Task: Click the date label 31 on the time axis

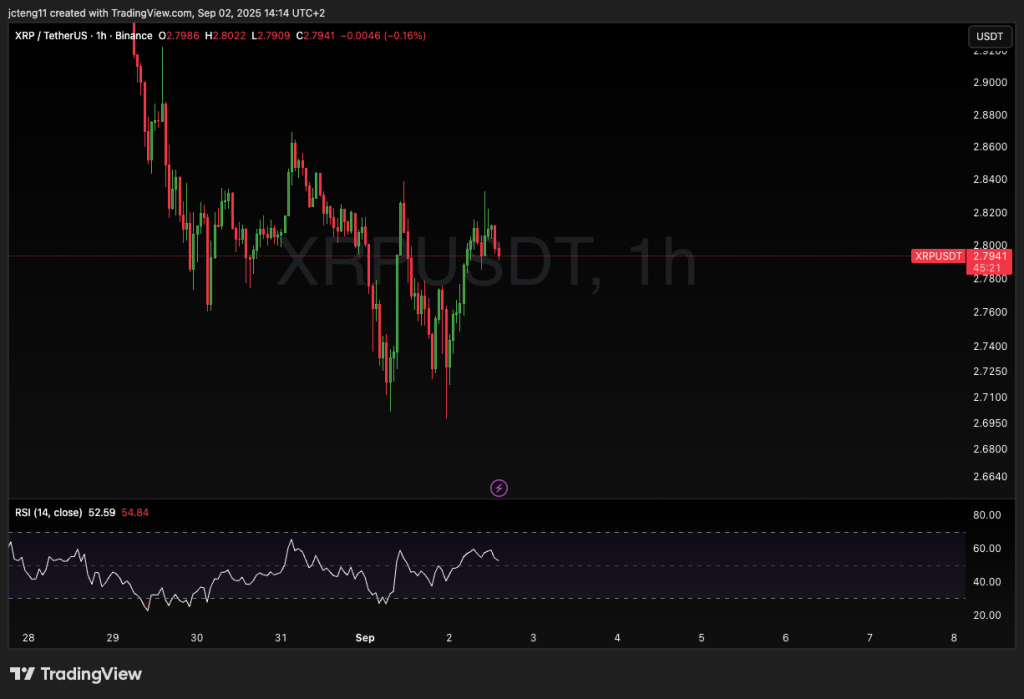Action: coord(281,637)
